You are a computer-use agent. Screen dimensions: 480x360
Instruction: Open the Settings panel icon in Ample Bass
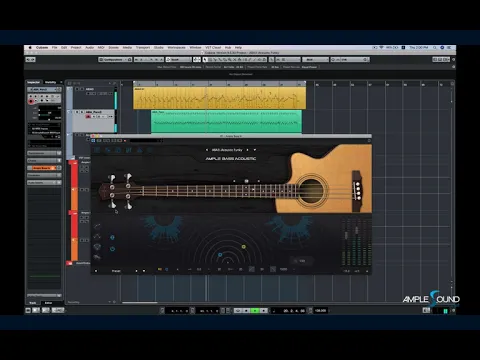(150, 150)
